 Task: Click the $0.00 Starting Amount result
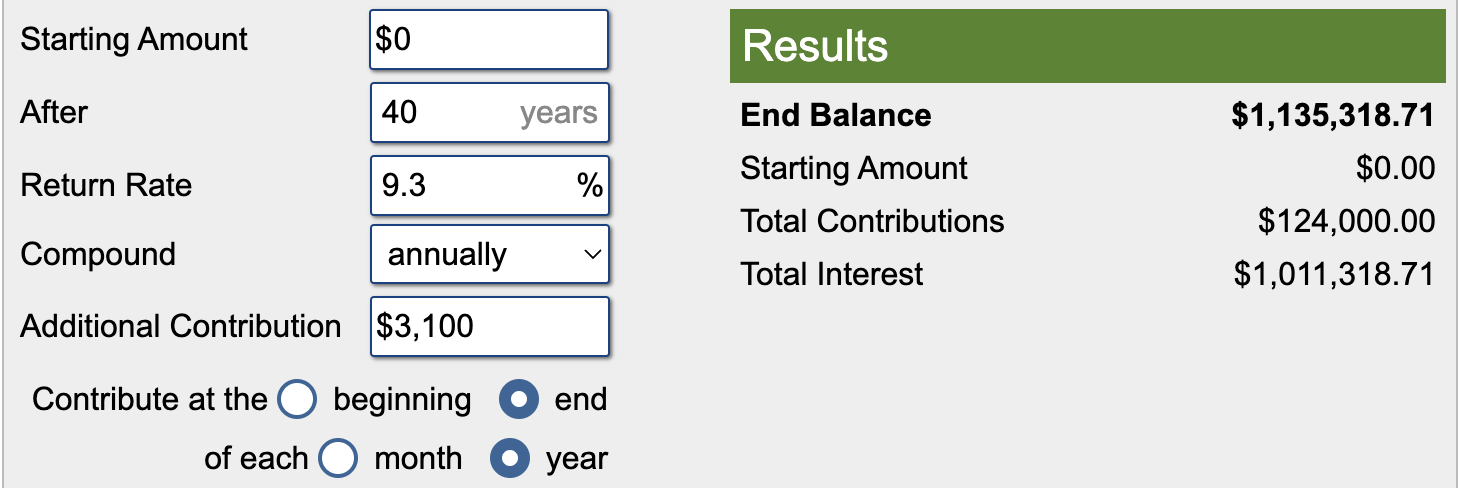[x=1395, y=168]
